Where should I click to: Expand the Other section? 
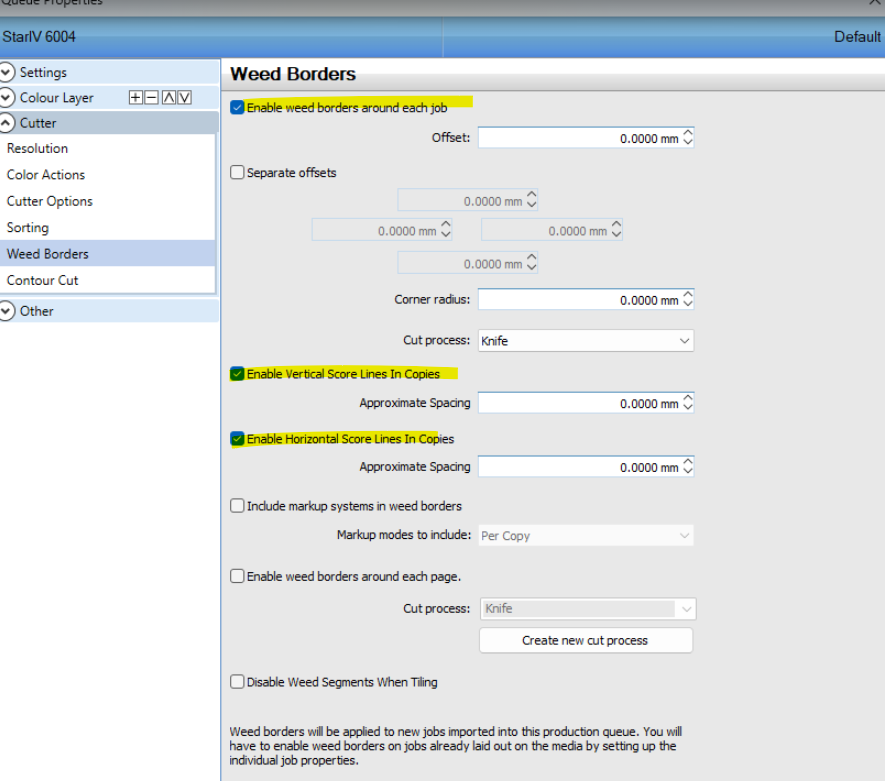(x=7, y=311)
